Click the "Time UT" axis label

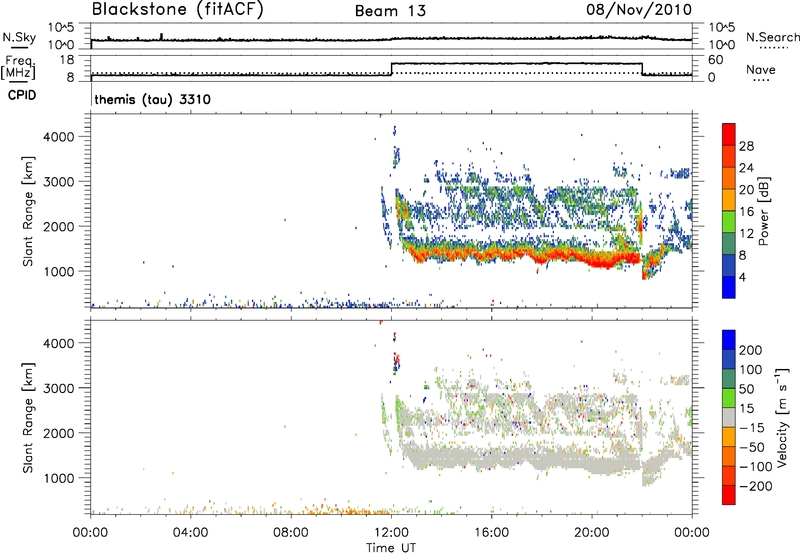(x=391, y=547)
